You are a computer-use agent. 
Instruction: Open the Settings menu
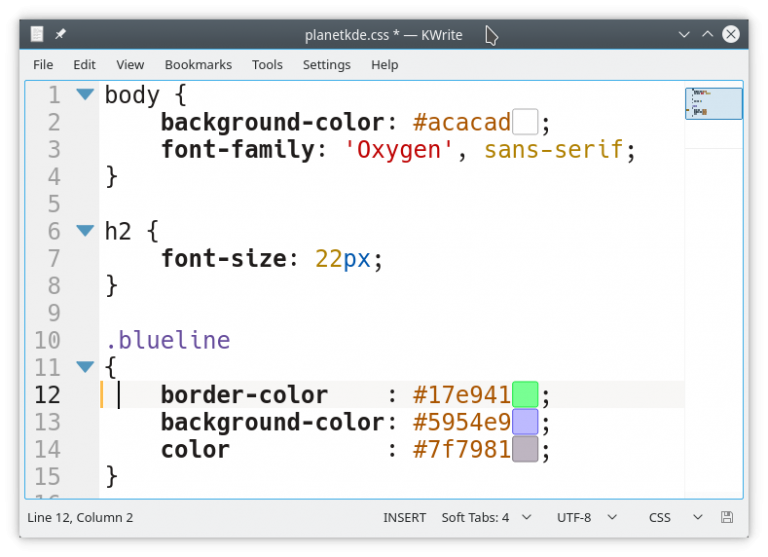[326, 64]
